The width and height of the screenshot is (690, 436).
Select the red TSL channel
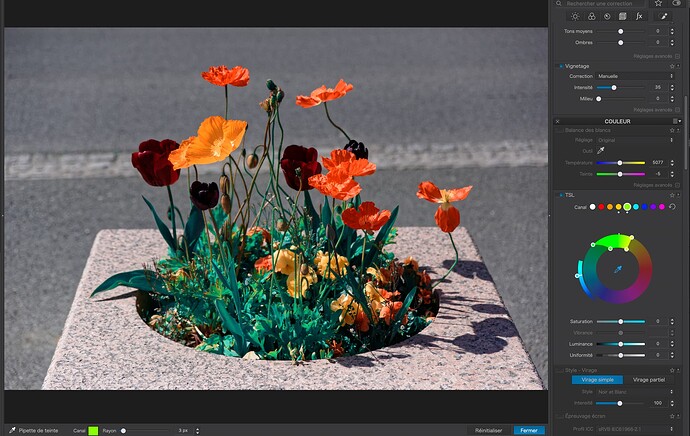click(x=601, y=207)
